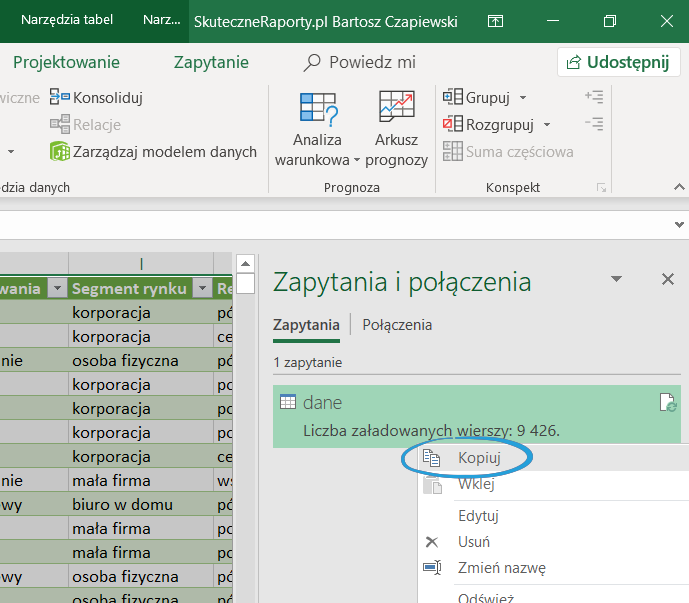The width and height of the screenshot is (689, 603).
Task: Expand the Rozgrupuj dropdown arrow
Action: pos(547,125)
